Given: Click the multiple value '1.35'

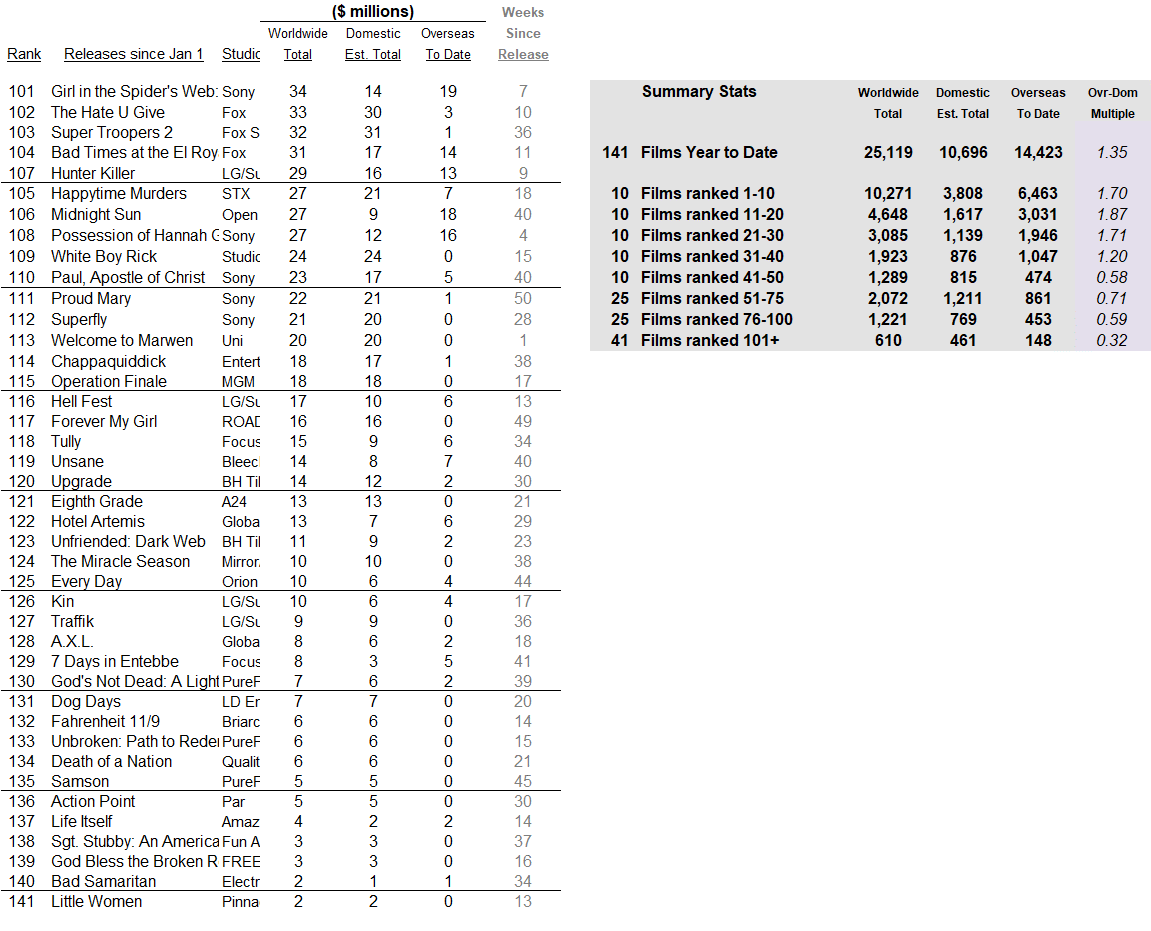Looking at the screenshot, I should (1112, 153).
